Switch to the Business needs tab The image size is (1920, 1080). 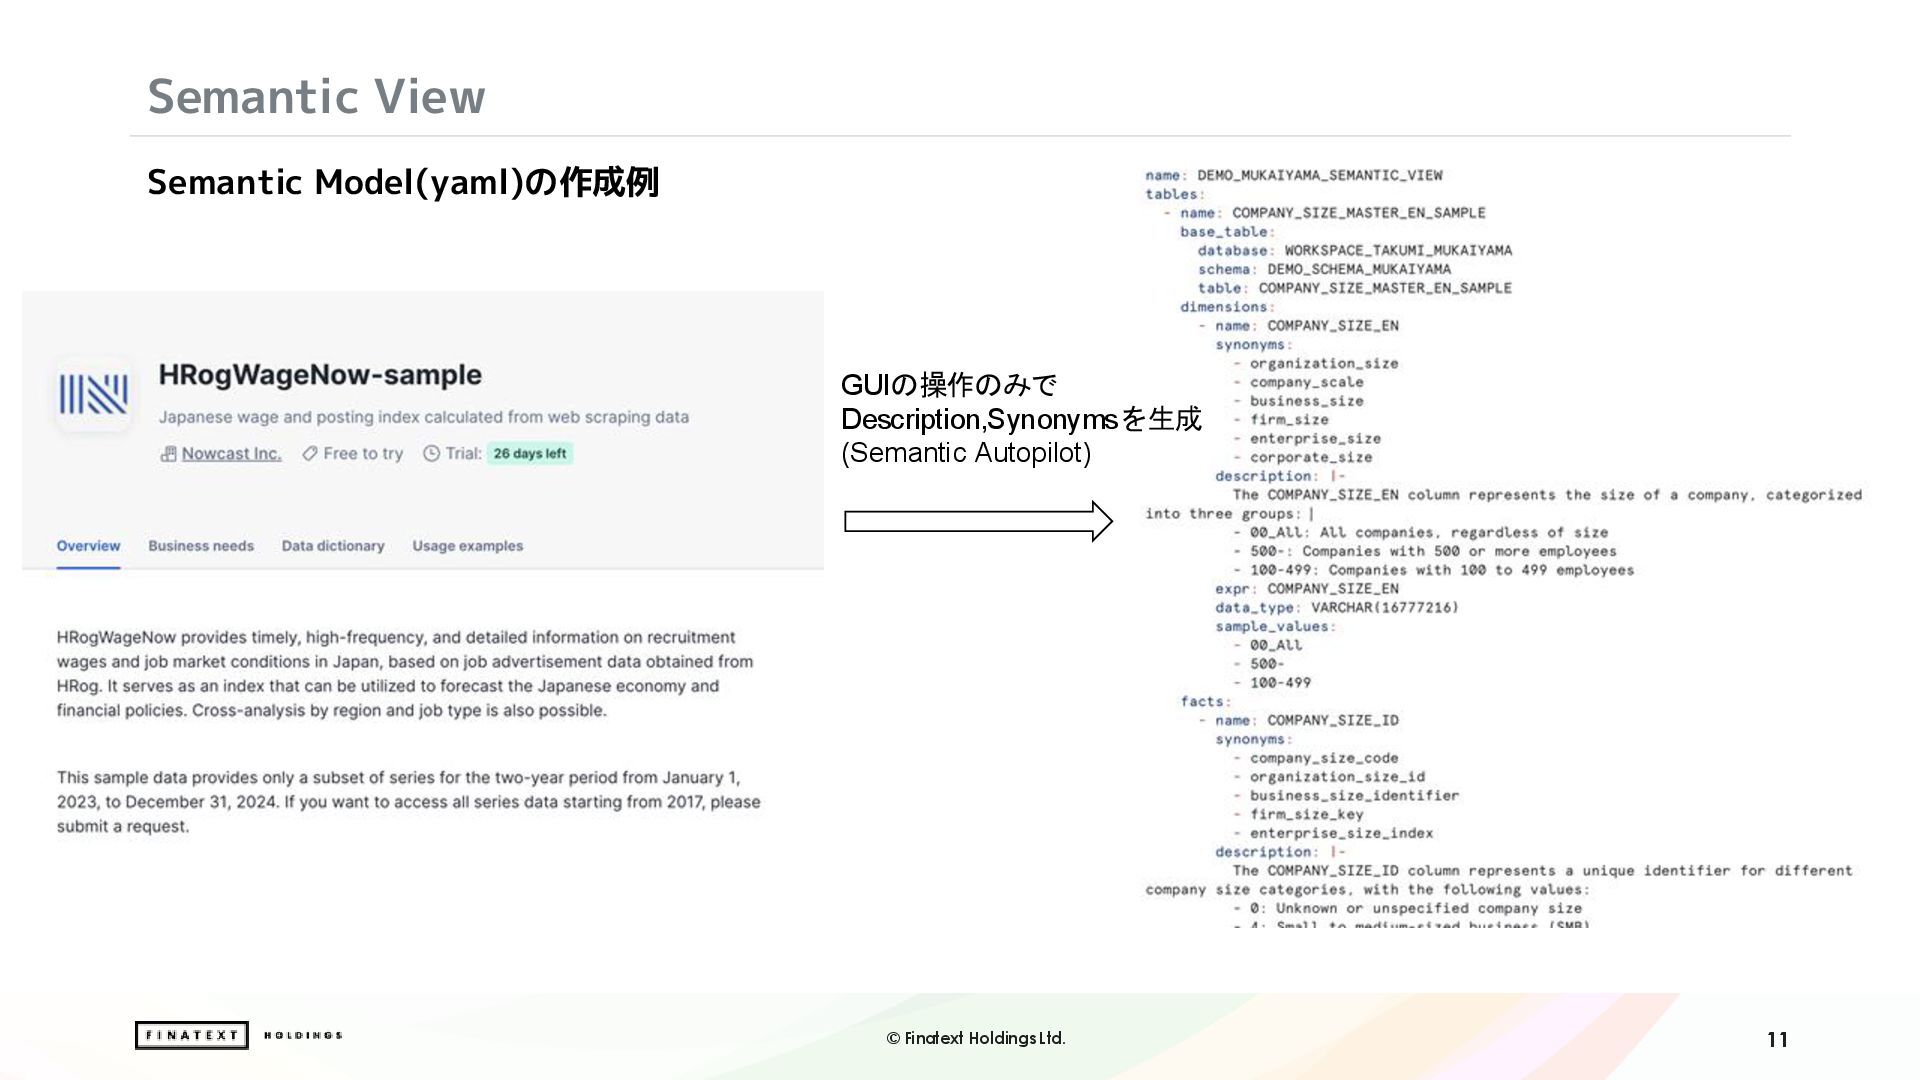(201, 546)
